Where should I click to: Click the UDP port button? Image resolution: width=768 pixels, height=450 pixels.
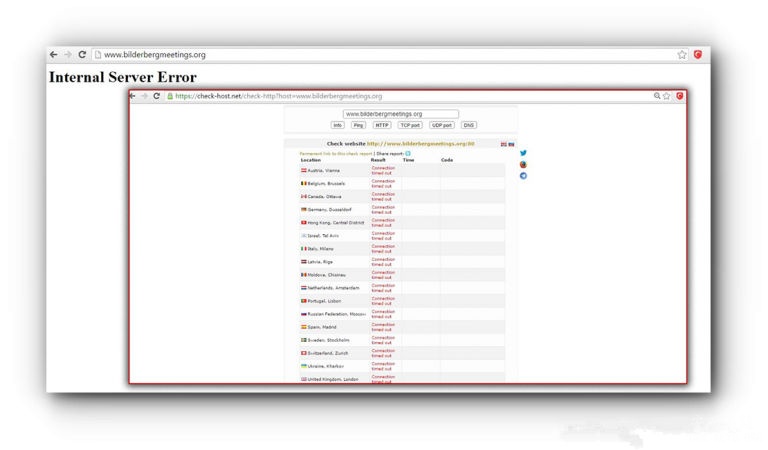(441, 125)
